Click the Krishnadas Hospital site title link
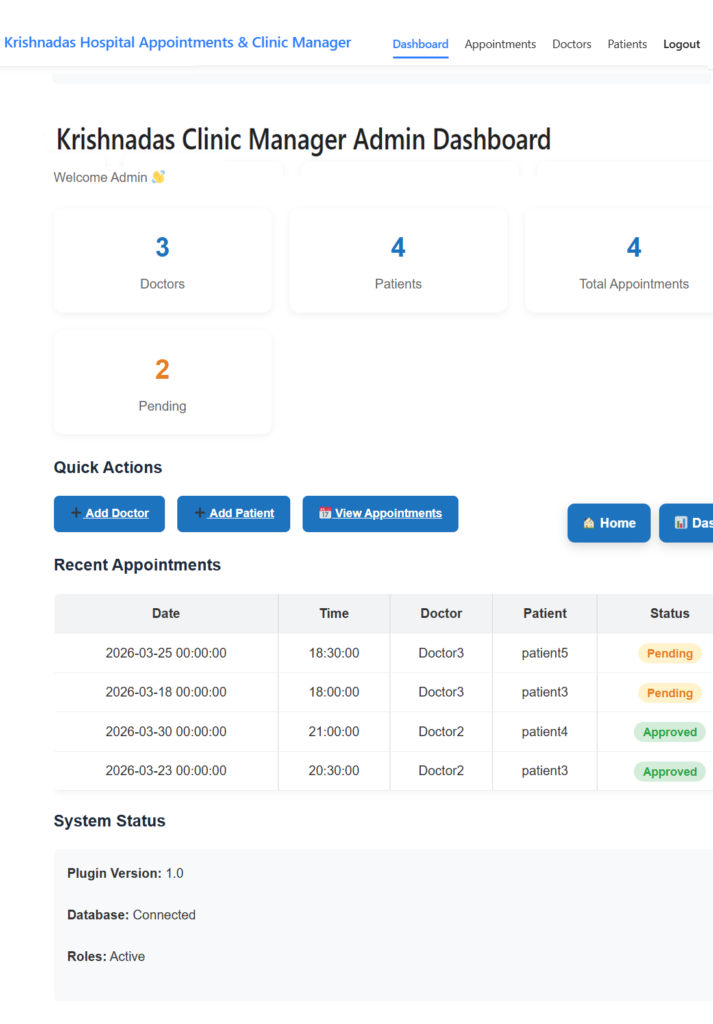 click(x=178, y=42)
